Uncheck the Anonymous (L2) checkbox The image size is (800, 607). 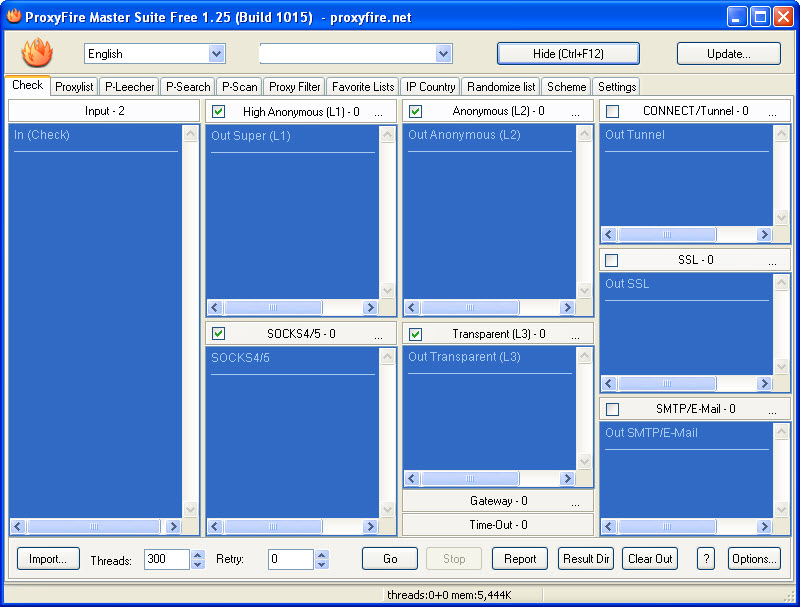point(415,111)
